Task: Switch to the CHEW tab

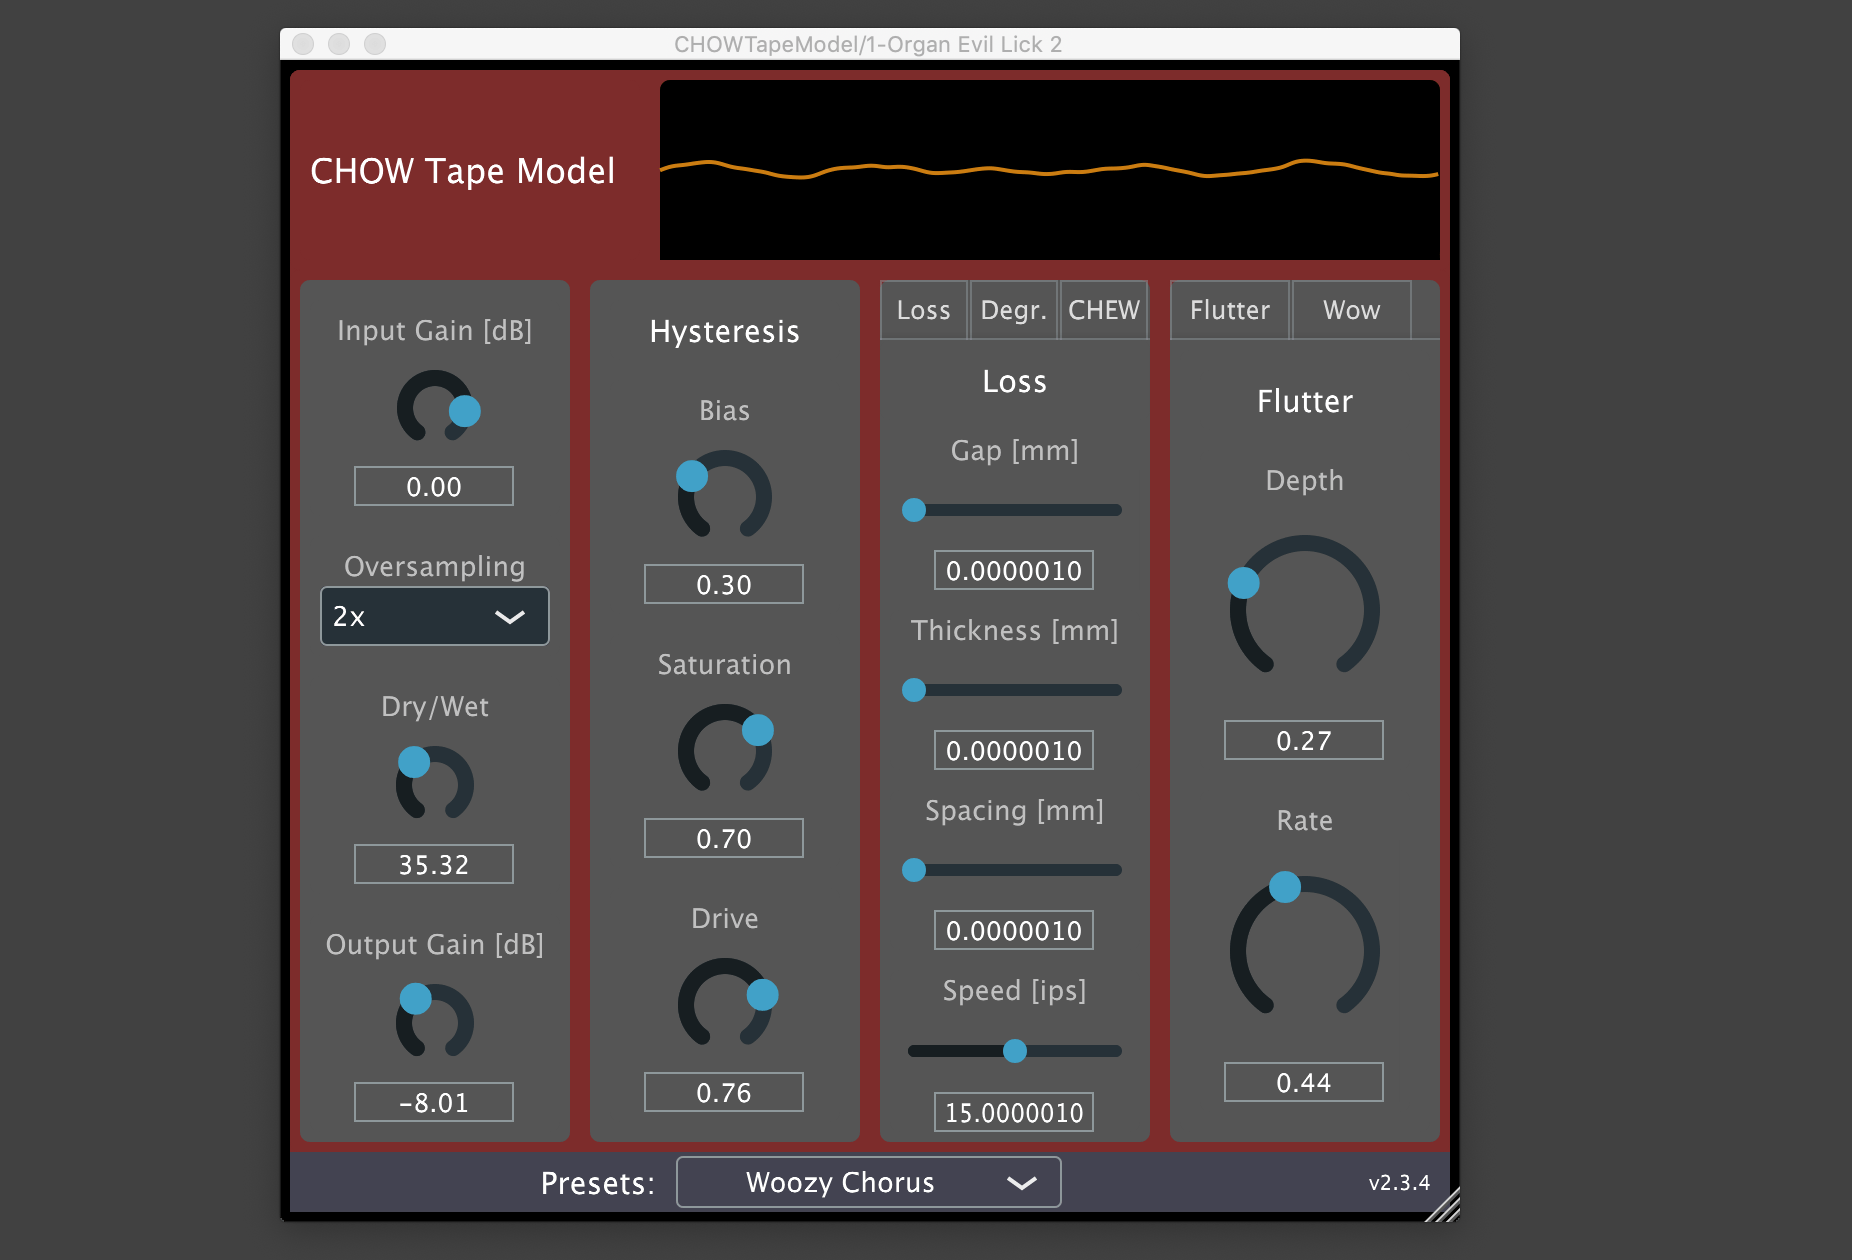Action: pyautogui.click(x=1103, y=310)
